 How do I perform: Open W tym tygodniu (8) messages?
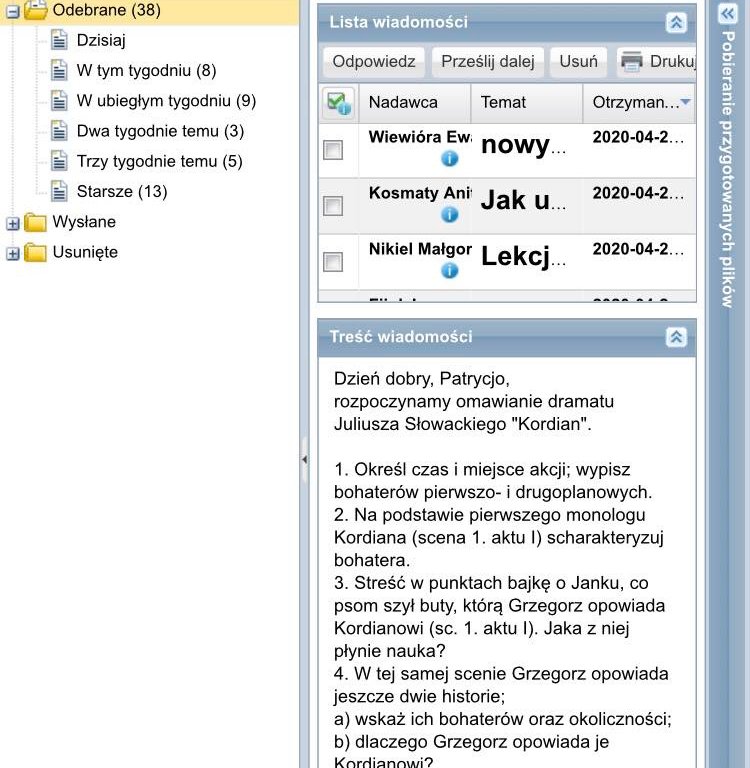(x=146, y=71)
